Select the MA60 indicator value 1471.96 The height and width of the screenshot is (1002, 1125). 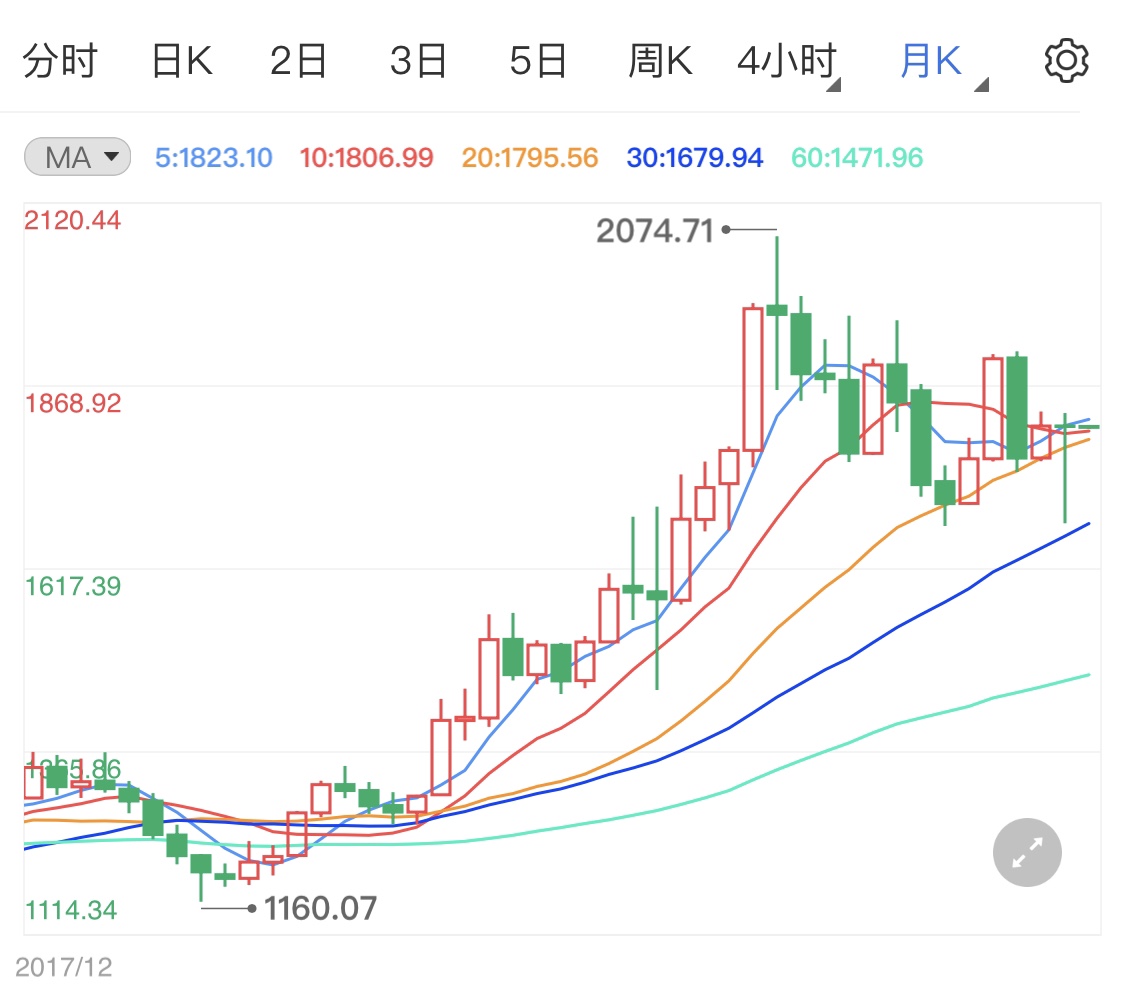(x=856, y=157)
